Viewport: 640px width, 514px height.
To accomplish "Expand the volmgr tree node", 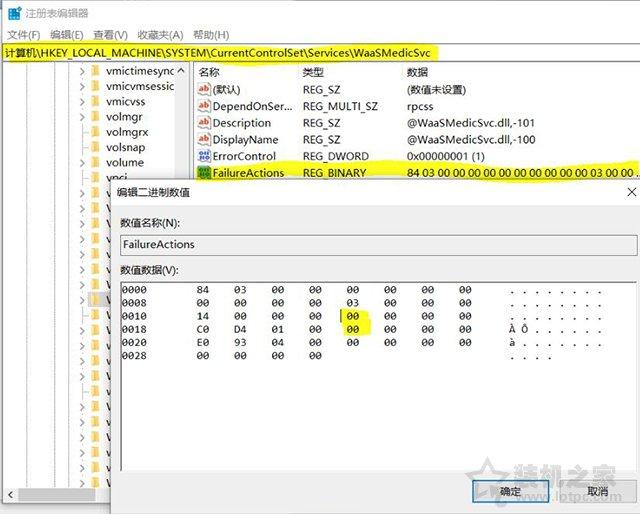I will point(82,117).
